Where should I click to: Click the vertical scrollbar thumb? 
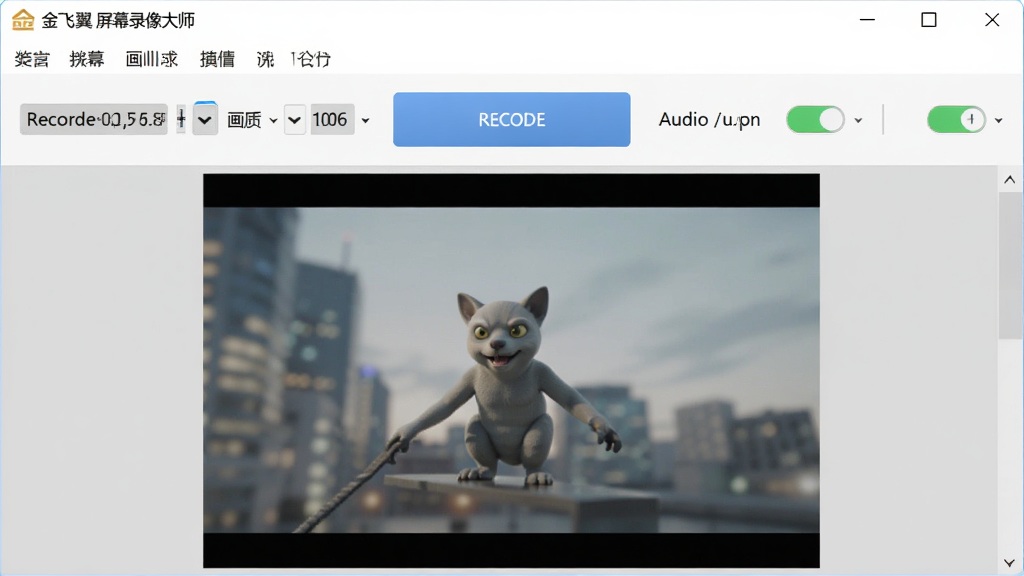coord(1010,266)
